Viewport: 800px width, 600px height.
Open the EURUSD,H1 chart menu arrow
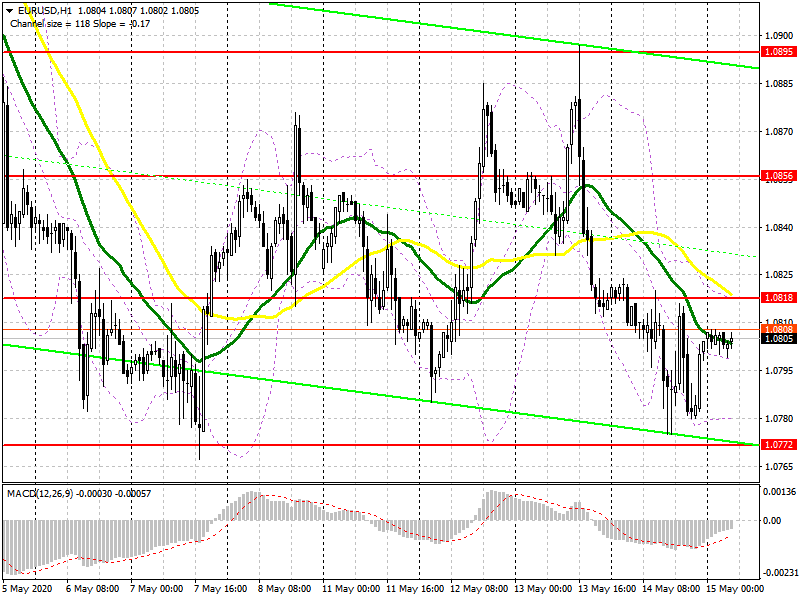9,11
